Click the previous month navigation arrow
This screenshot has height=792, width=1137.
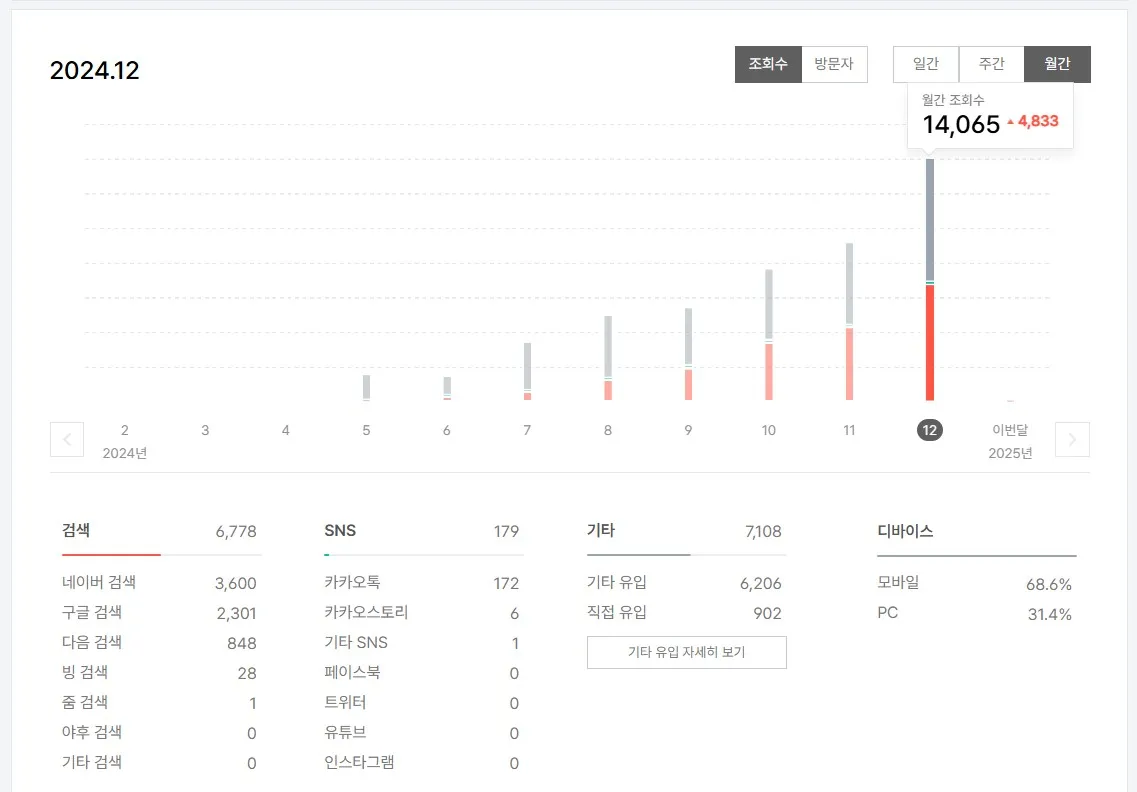tap(67, 439)
